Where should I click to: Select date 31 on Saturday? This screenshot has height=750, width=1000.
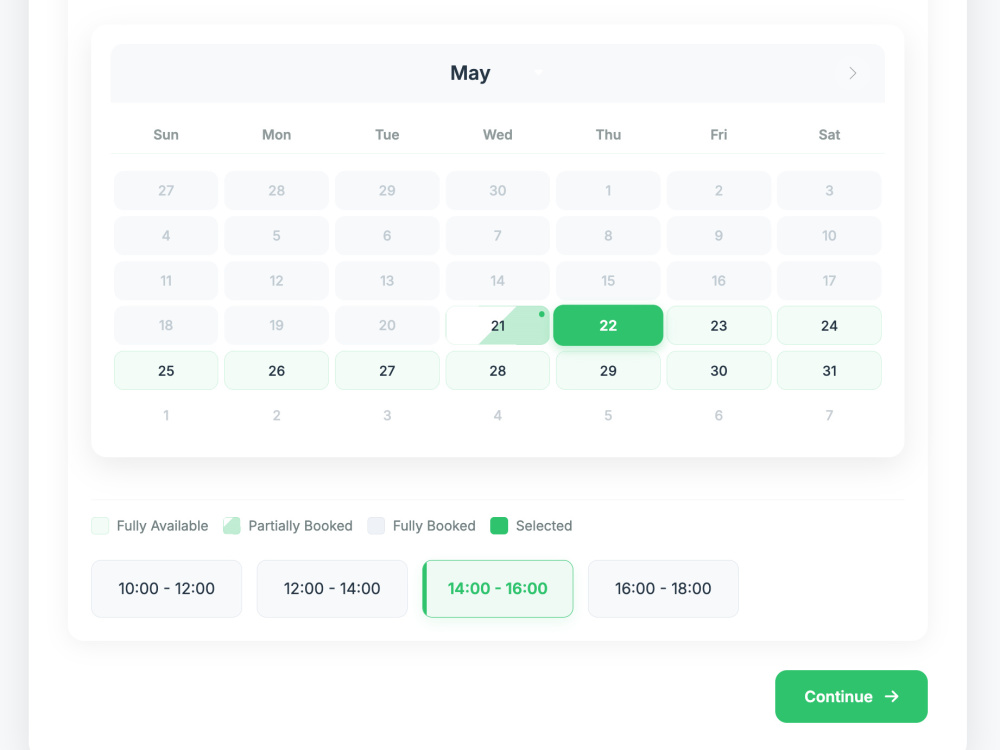829,371
